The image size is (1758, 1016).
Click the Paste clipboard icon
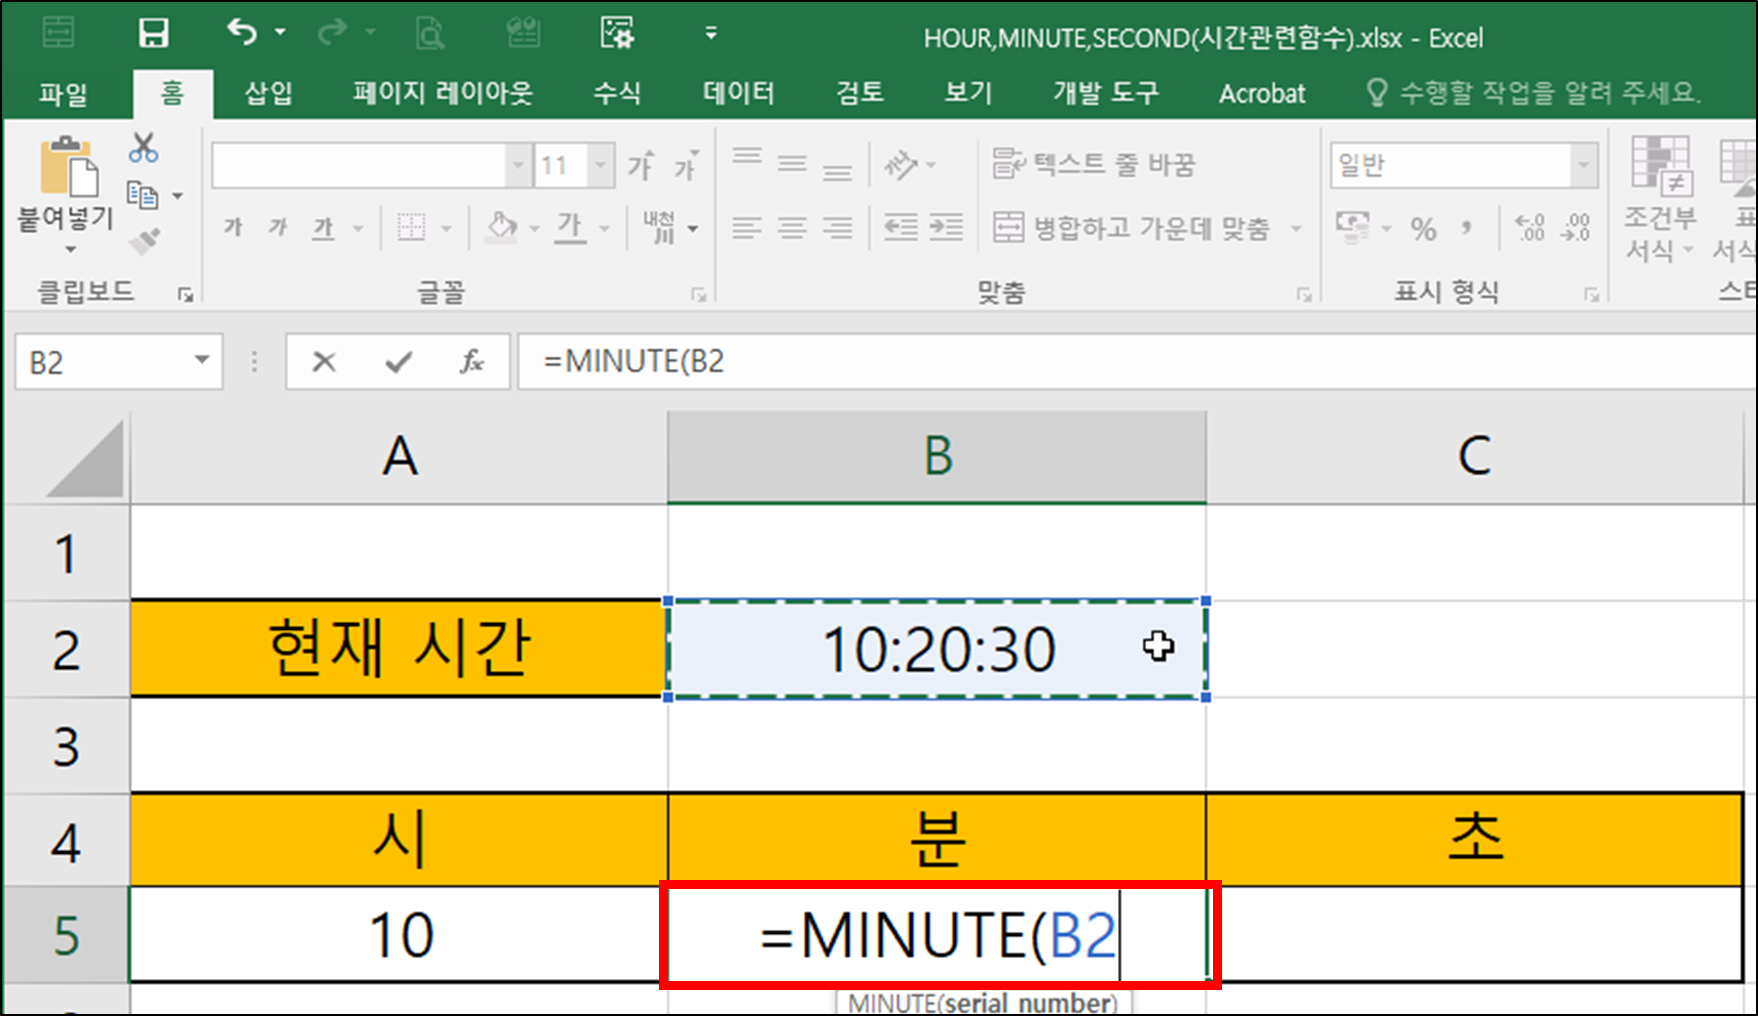click(x=68, y=167)
